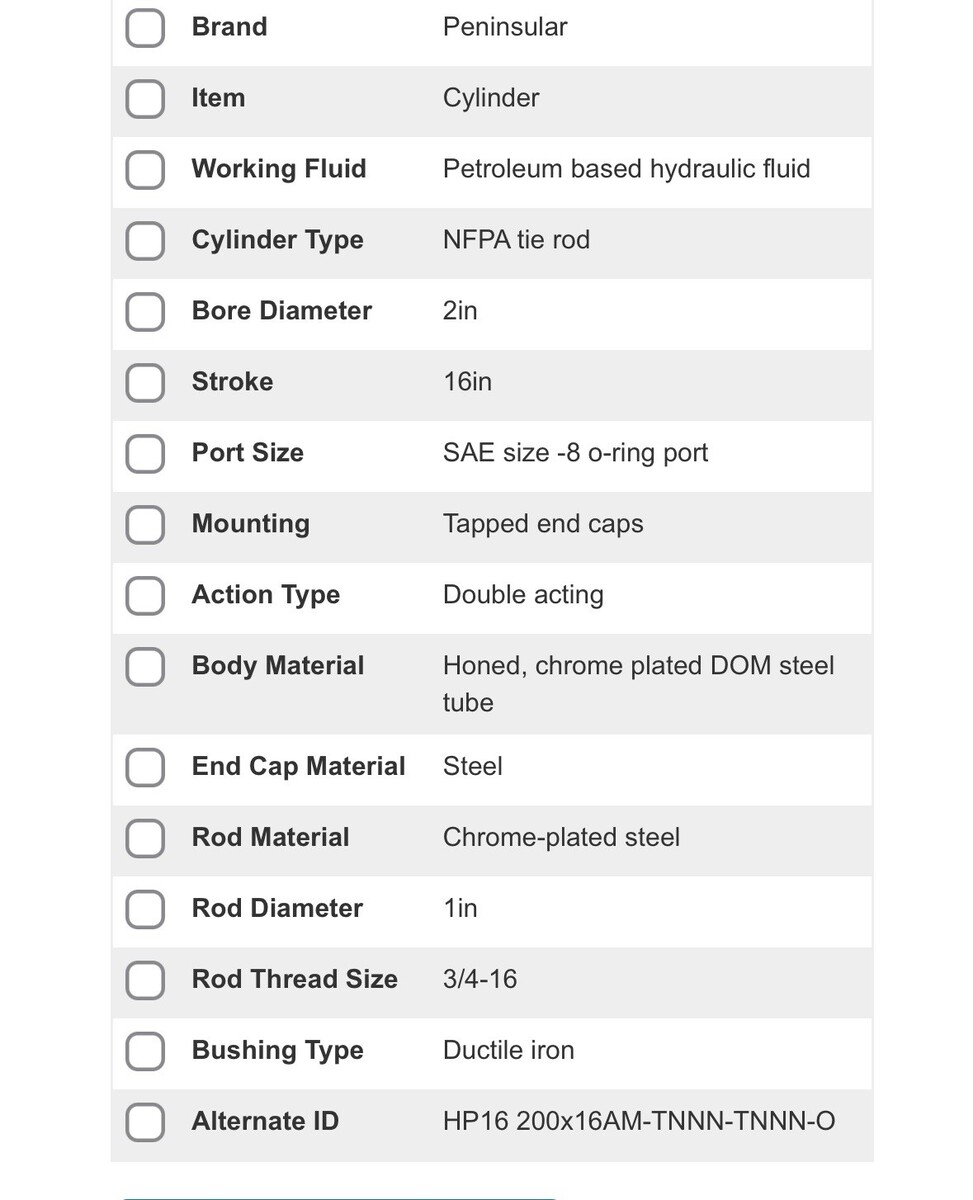
Task: Check the Rod Material checkbox
Action: point(145,838)
